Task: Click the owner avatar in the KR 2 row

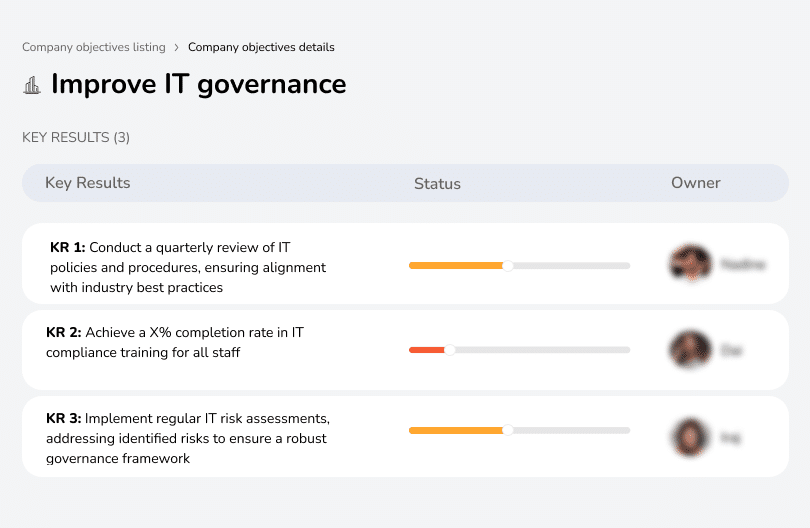Action: click(690, 350)
